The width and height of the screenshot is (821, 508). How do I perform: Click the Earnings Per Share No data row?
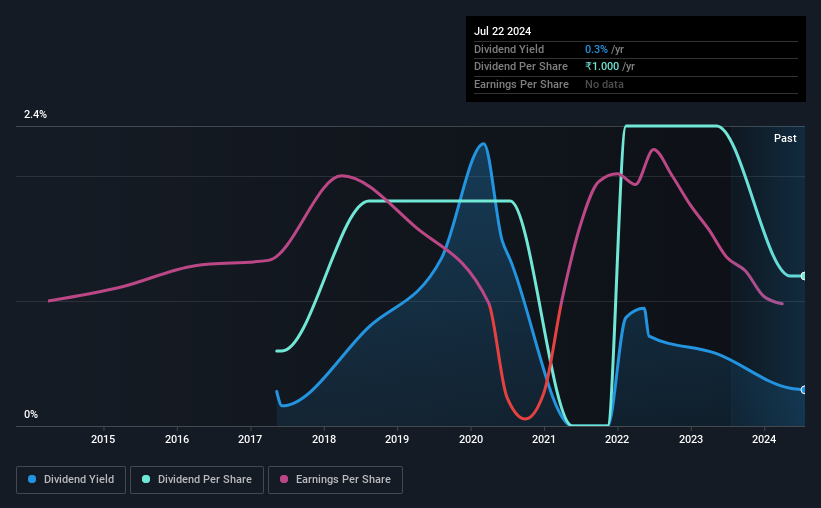pos(636,84)
